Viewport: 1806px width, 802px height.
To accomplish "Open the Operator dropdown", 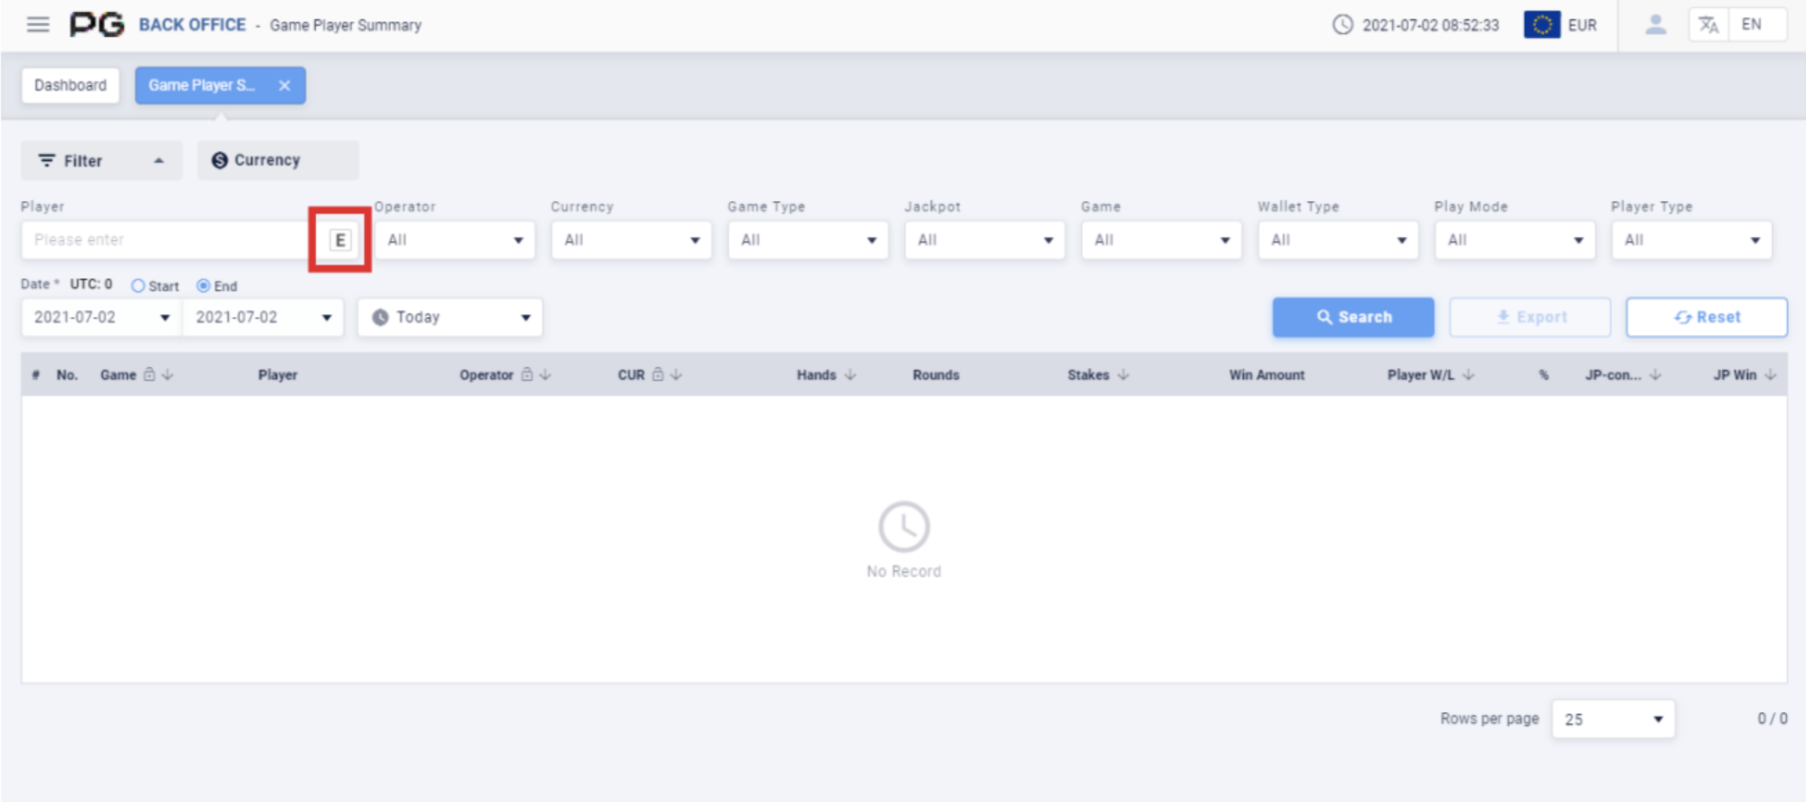I will click(x=455, y=240).
